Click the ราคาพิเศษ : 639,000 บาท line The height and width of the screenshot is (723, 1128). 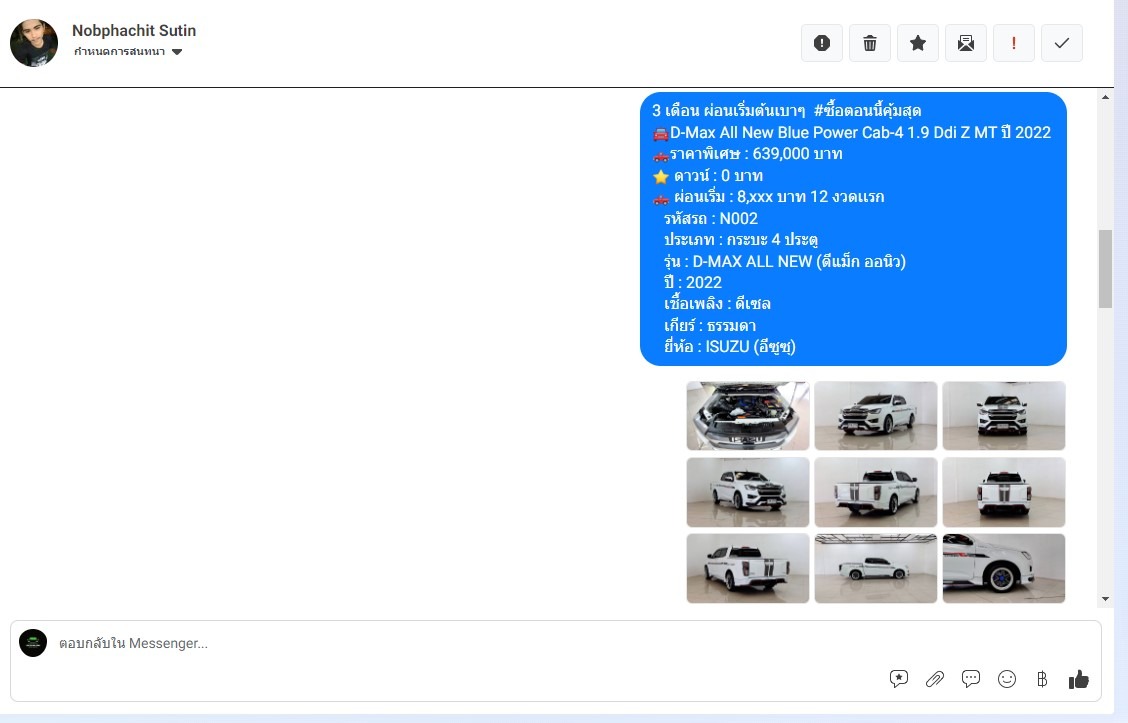point(747,154)
